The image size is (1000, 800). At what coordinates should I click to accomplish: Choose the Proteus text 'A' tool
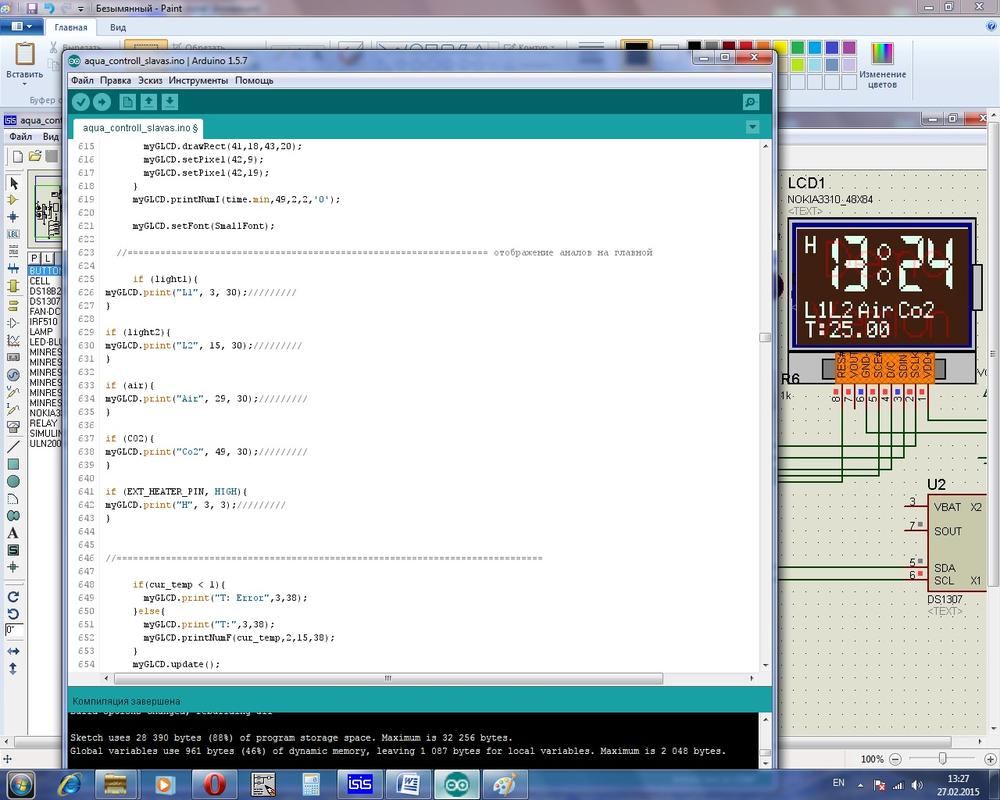(13, 533)
